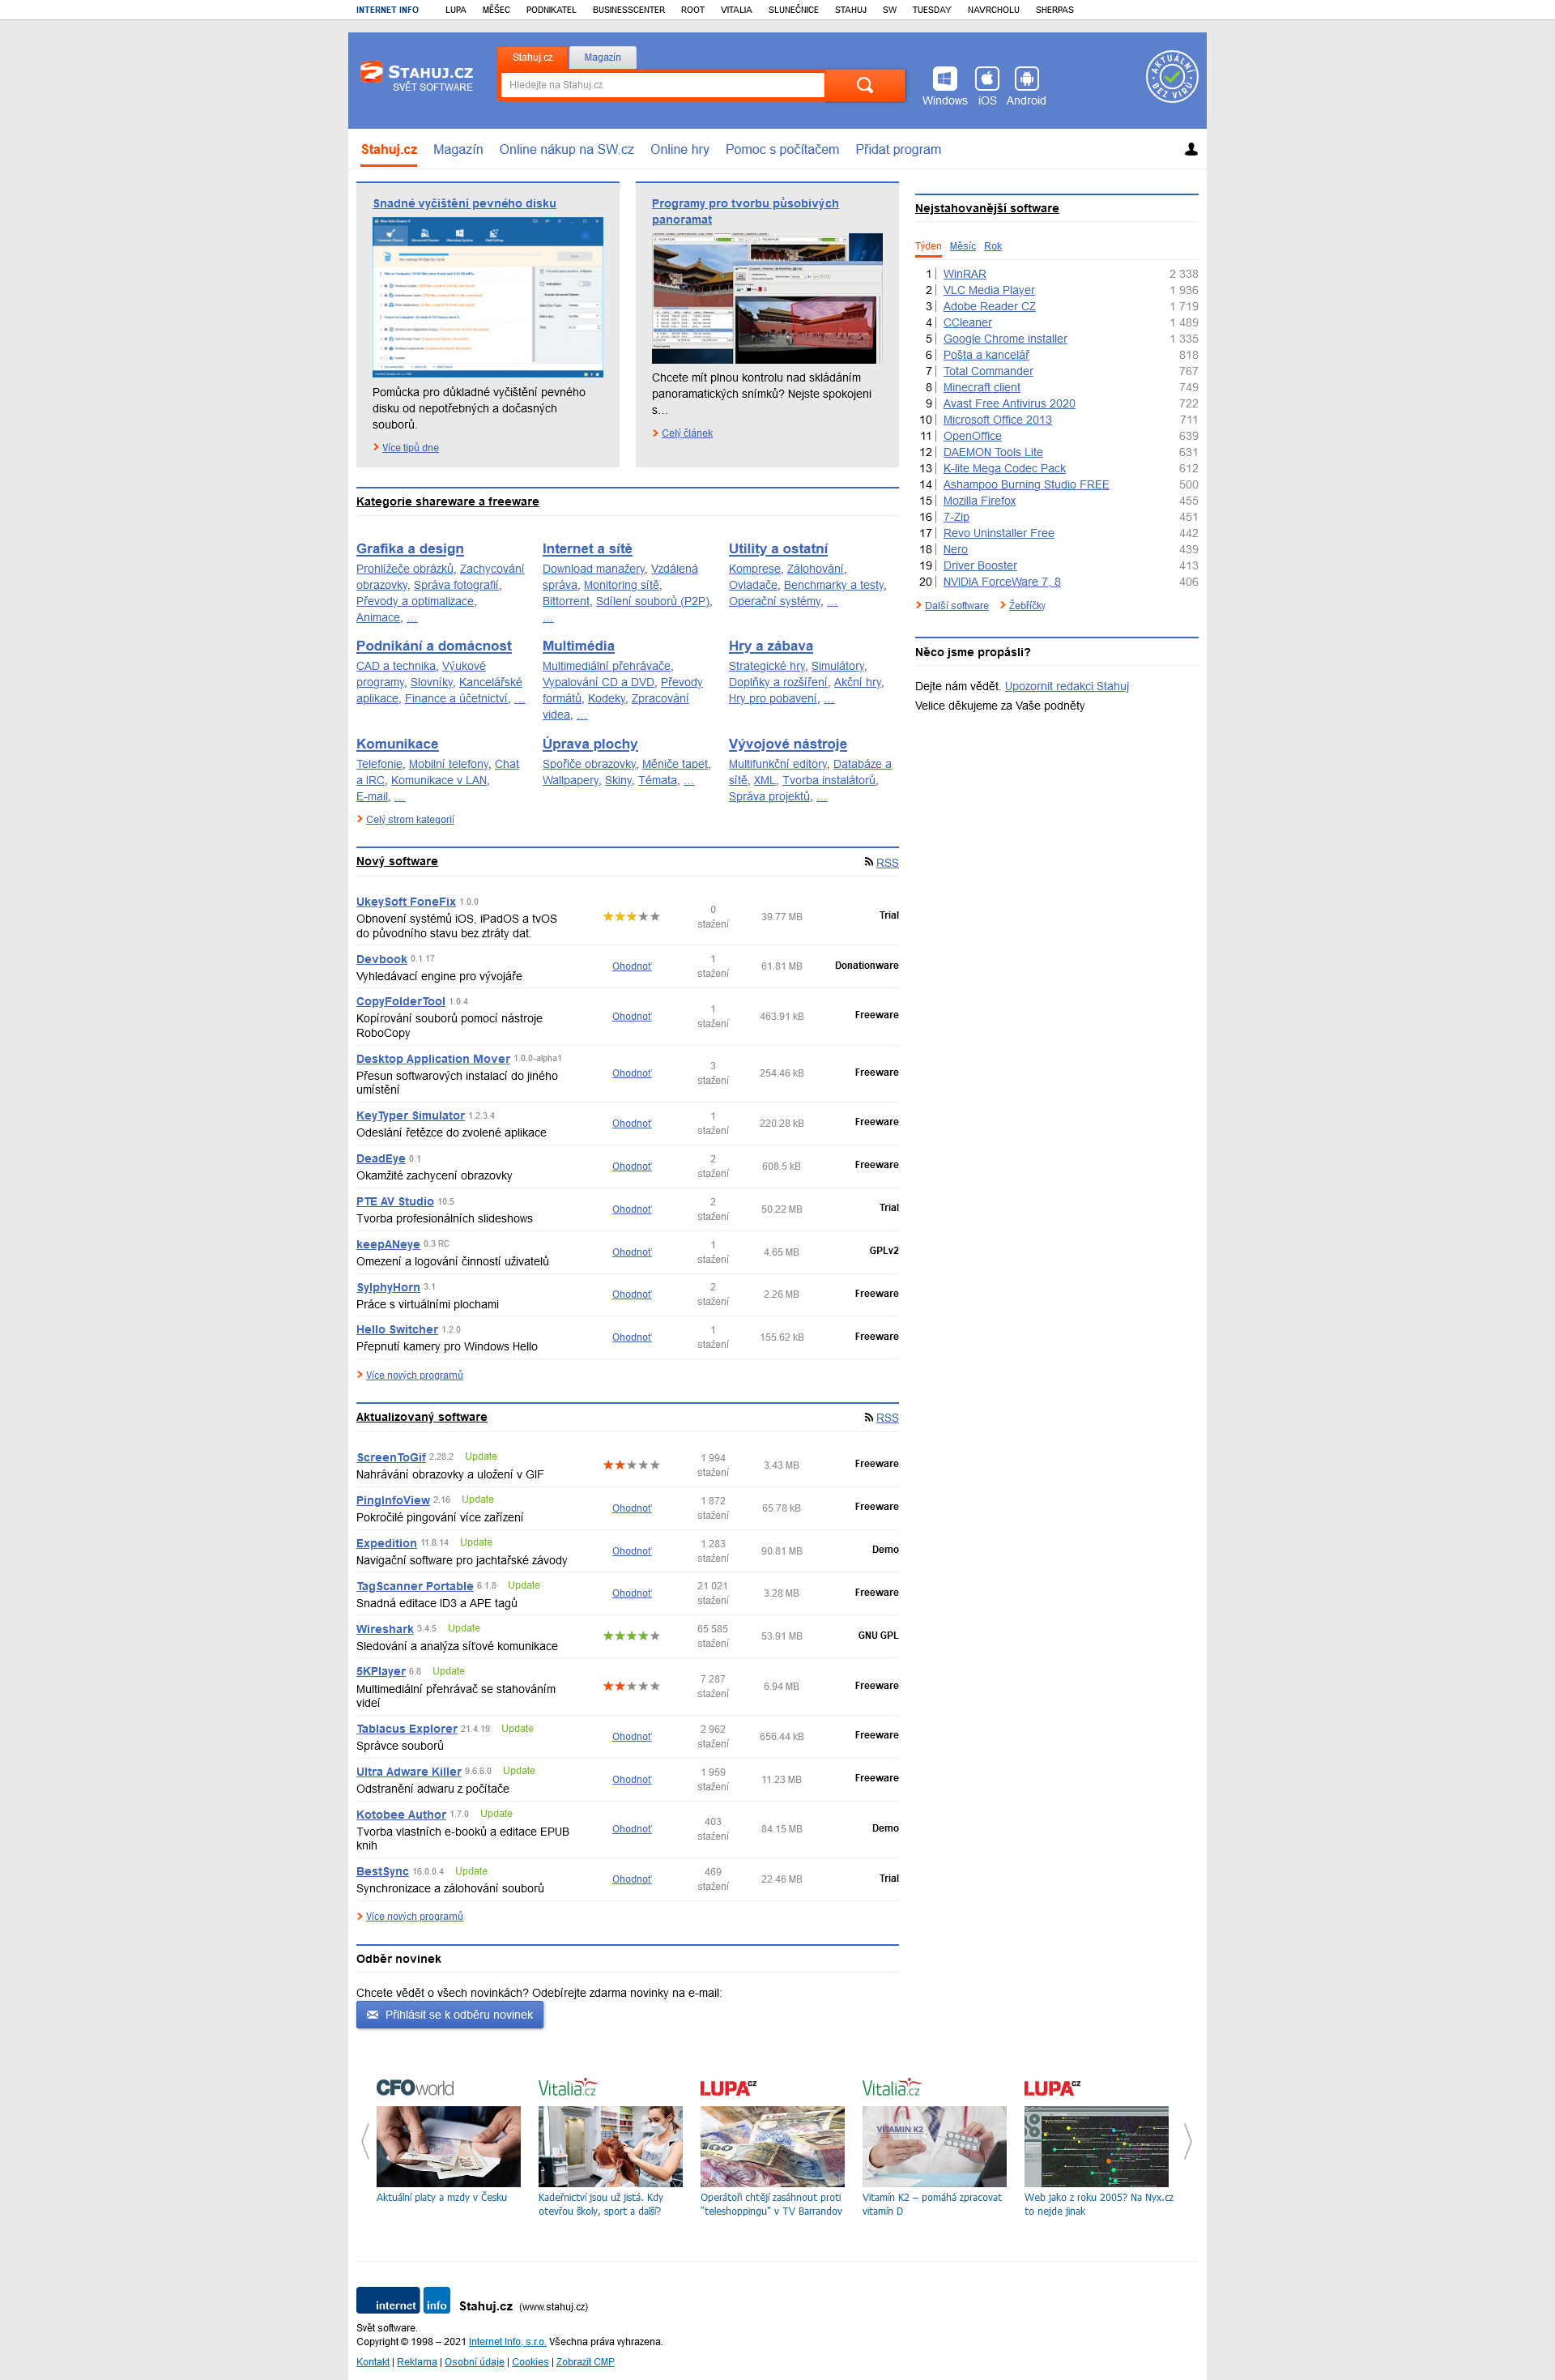The width and height of the screenshot is (1555, 2380).
Task: Click the first LUPA logo in carousel
Action: [x=728, y=2088]
